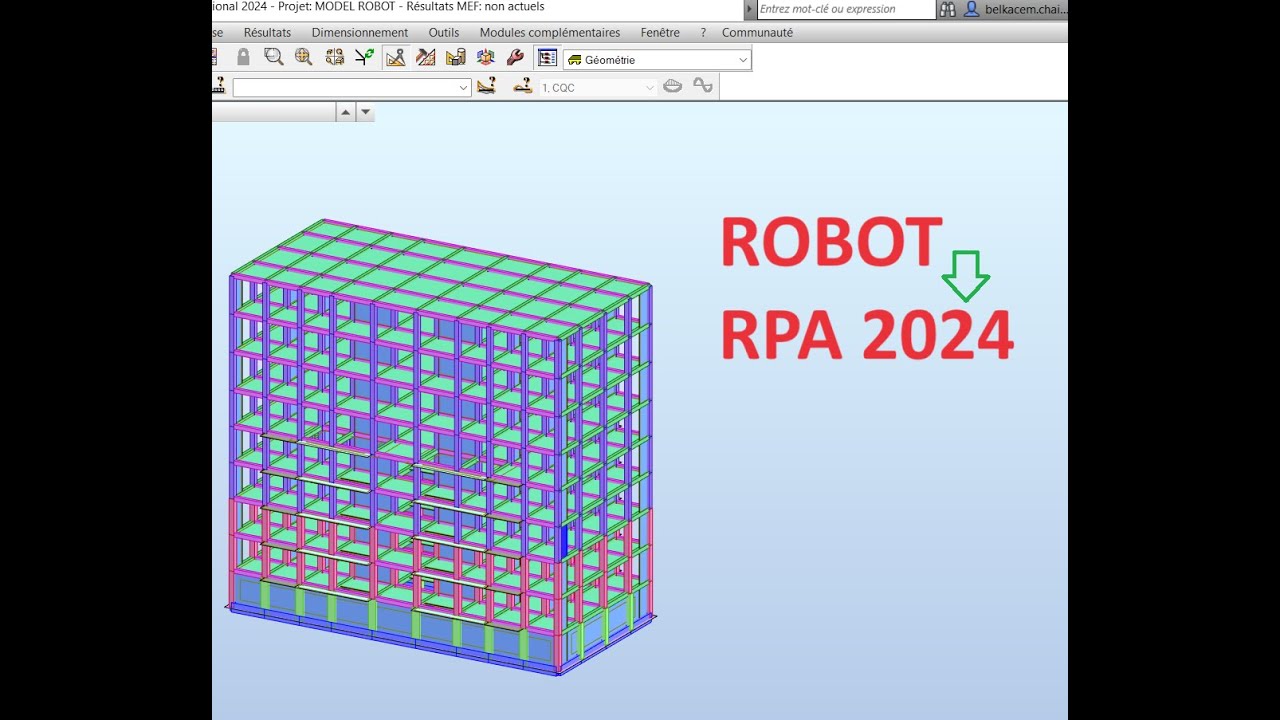Click the orange zoom-all magnifier icon
1280x720 pixels.
click(303, 58)
